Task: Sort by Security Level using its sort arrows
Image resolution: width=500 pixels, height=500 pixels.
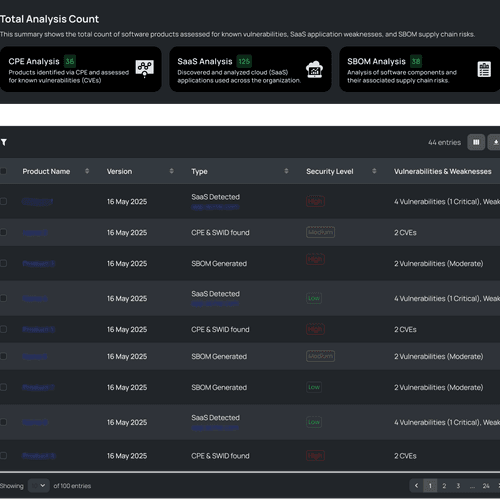Action: click(374, 171)
